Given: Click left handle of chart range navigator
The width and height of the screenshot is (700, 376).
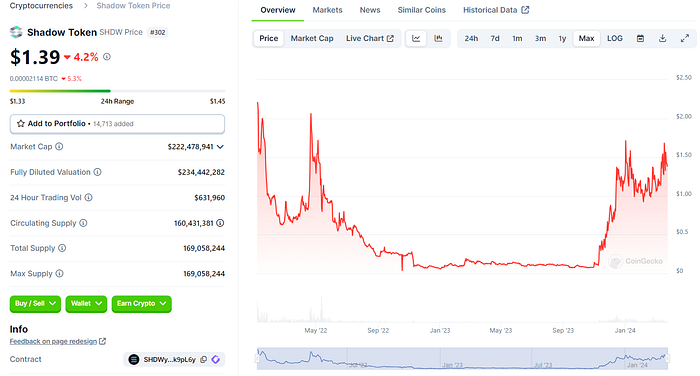Looking at the screenshot, I should tap(257, 358).
